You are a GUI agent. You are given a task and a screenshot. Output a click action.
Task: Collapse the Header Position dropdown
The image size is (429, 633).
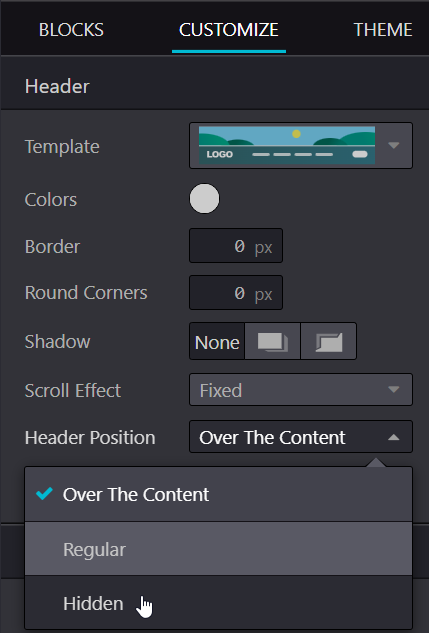click(301, 437)
